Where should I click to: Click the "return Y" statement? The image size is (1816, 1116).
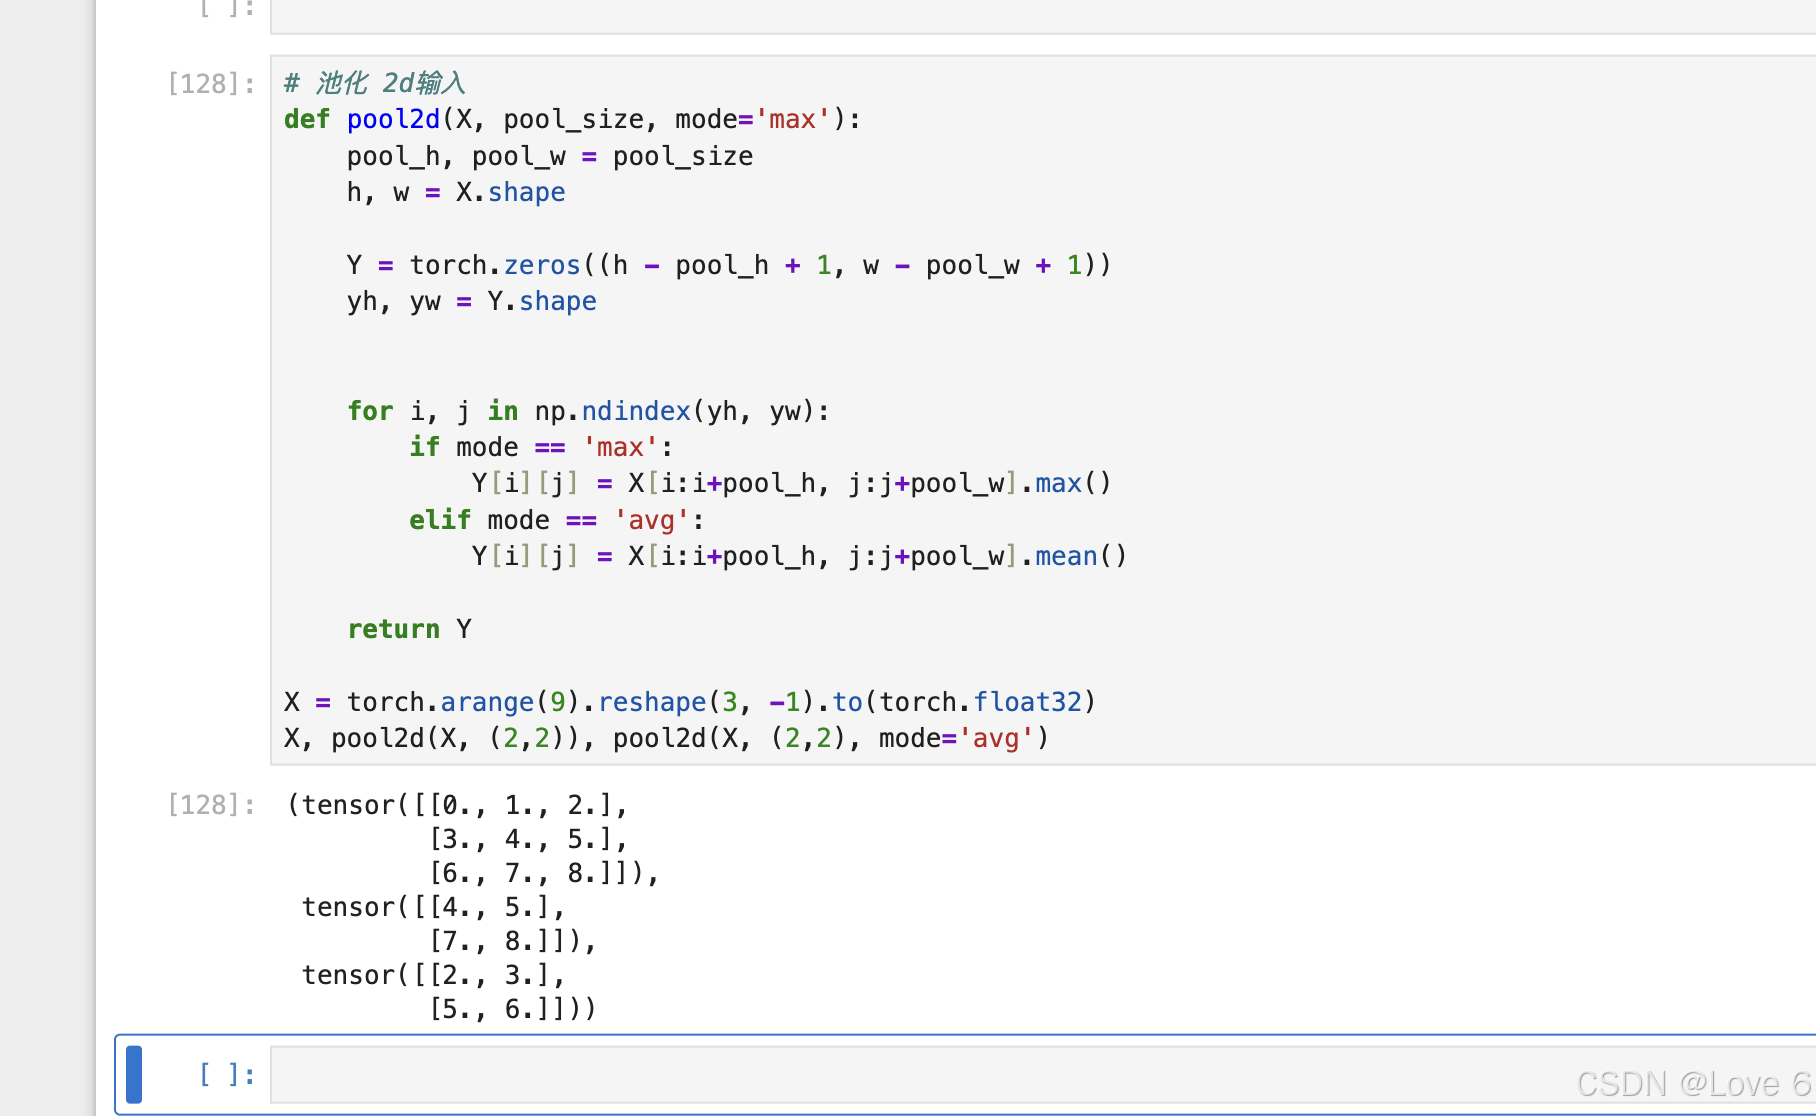(x=409, y=629)
